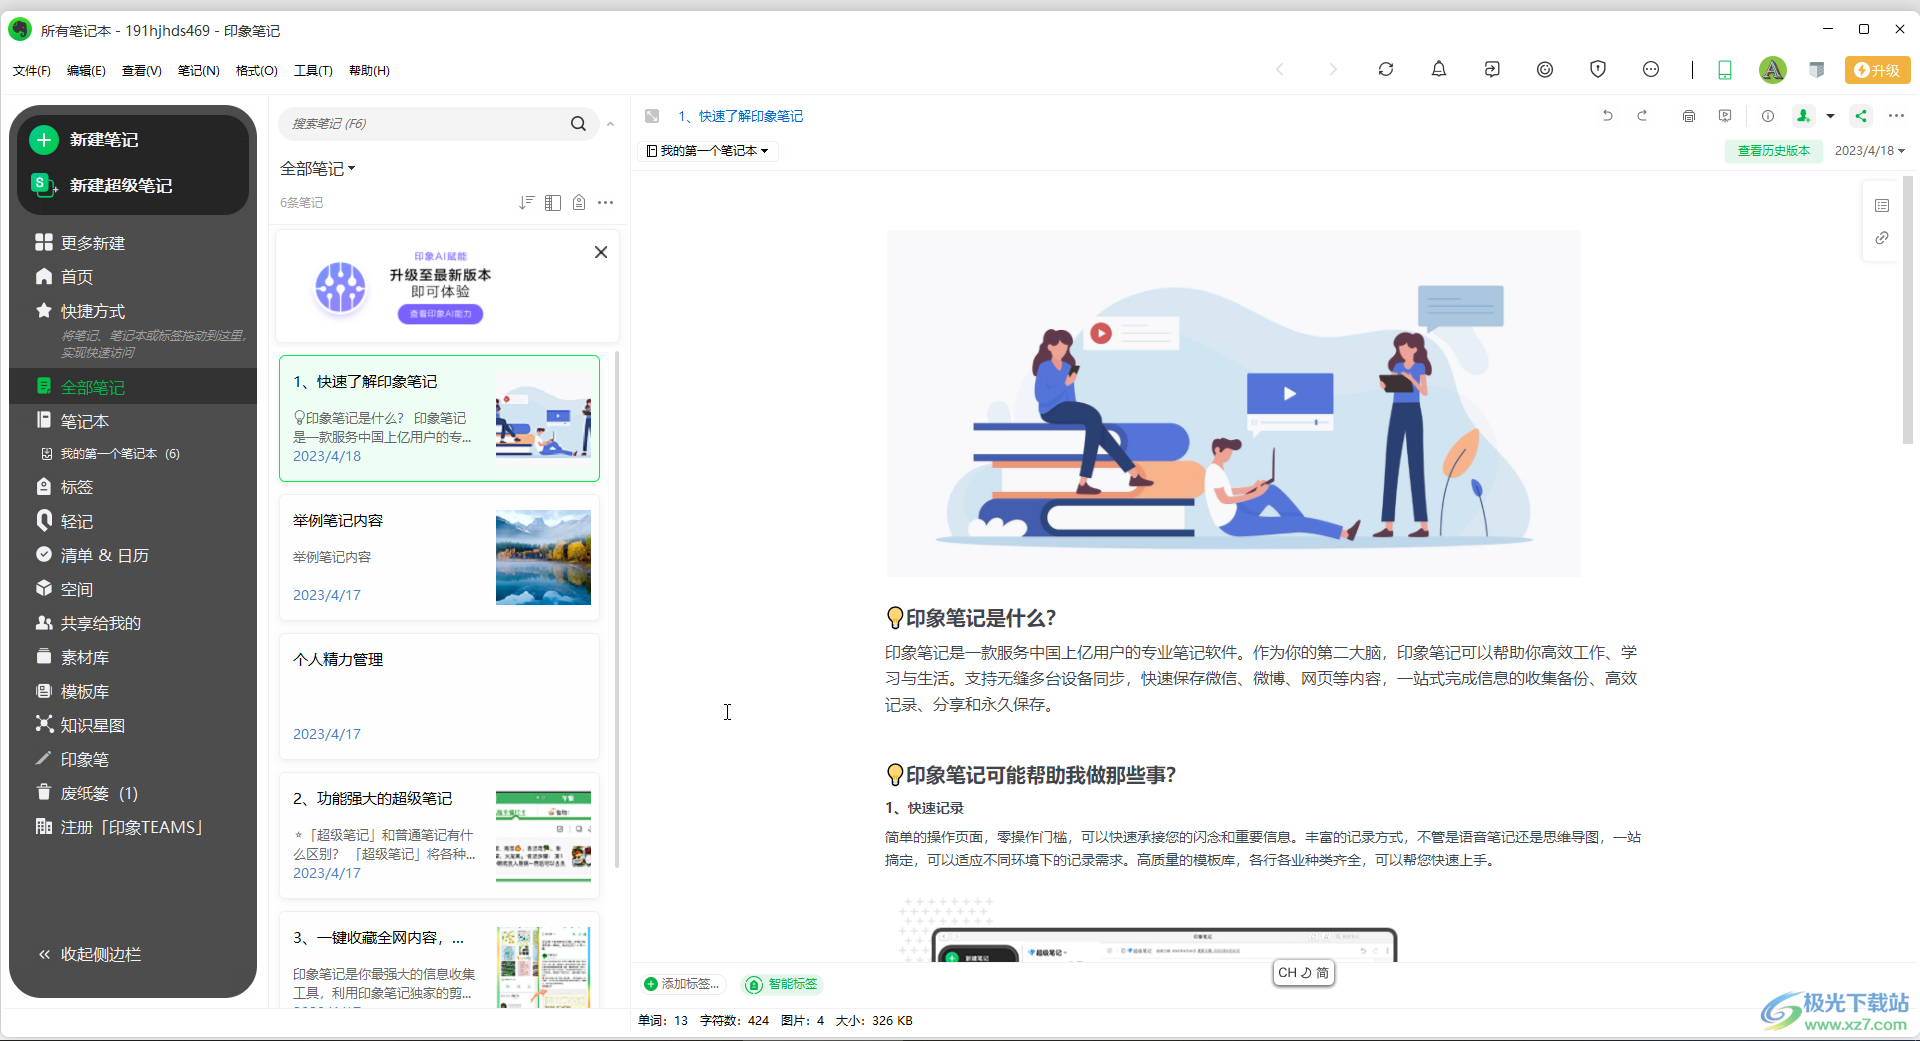The height and width of the screenshot is (1041, 1920).
Task: Select 标签 in the sidebar
Action: click(65, 487)
